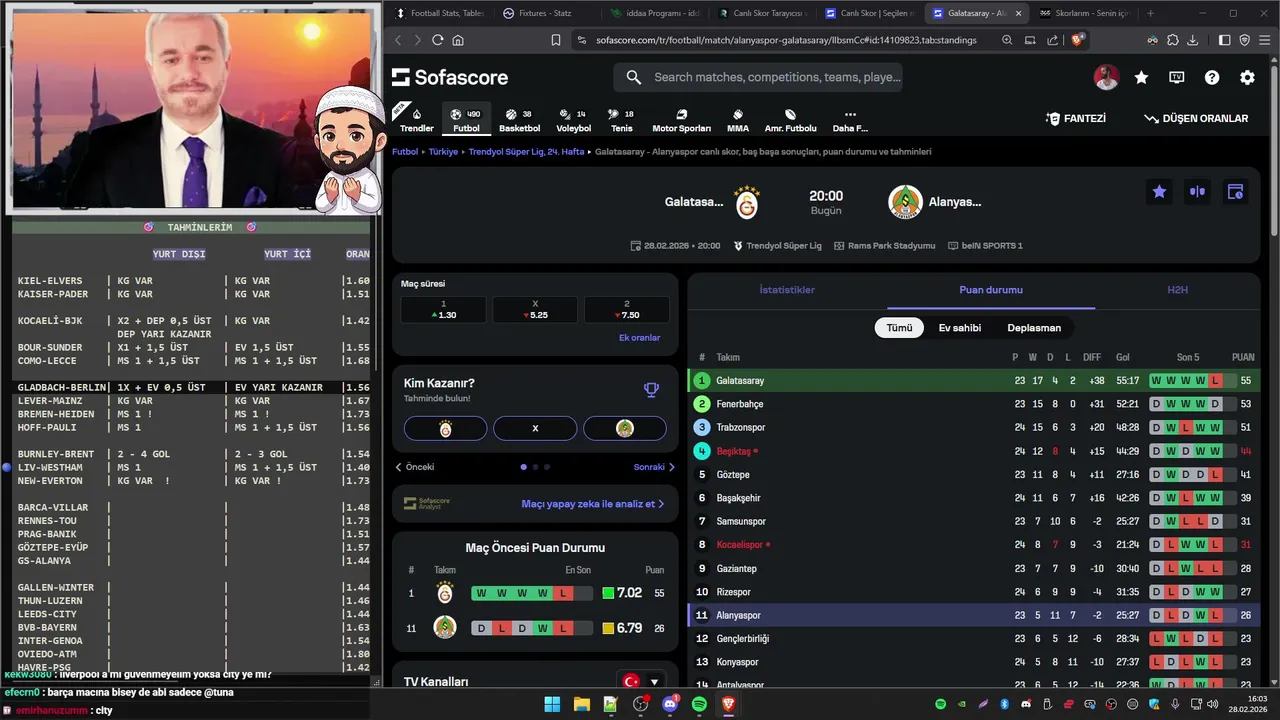Bookmark this page in the browser

click(556, 40)
